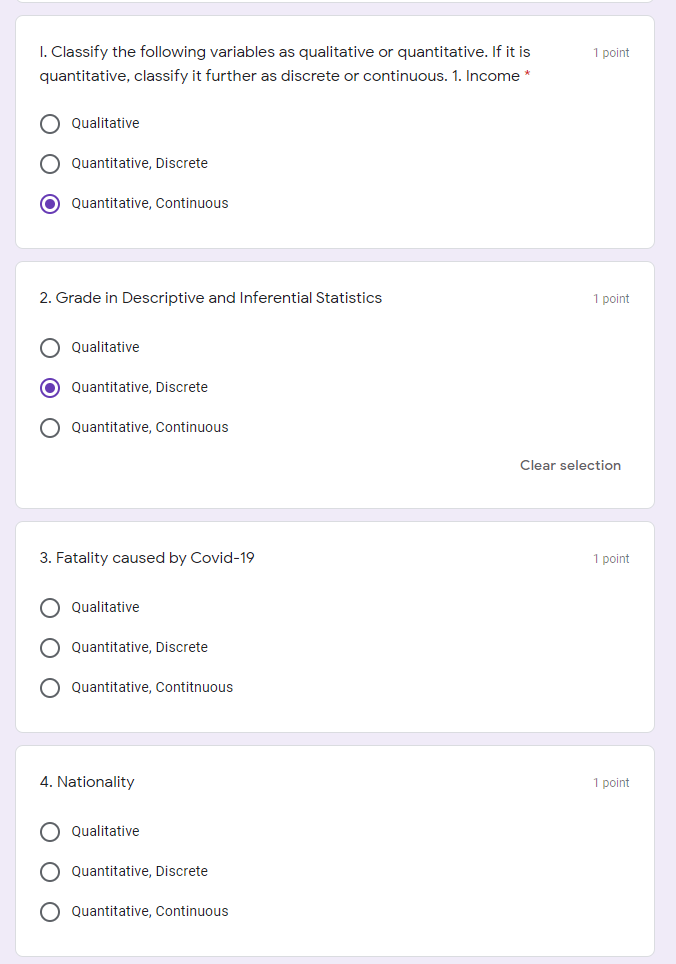Click the Grade in Descriptive Statistics question title
The image size is (676, 964).
click(x=210, y=298)
